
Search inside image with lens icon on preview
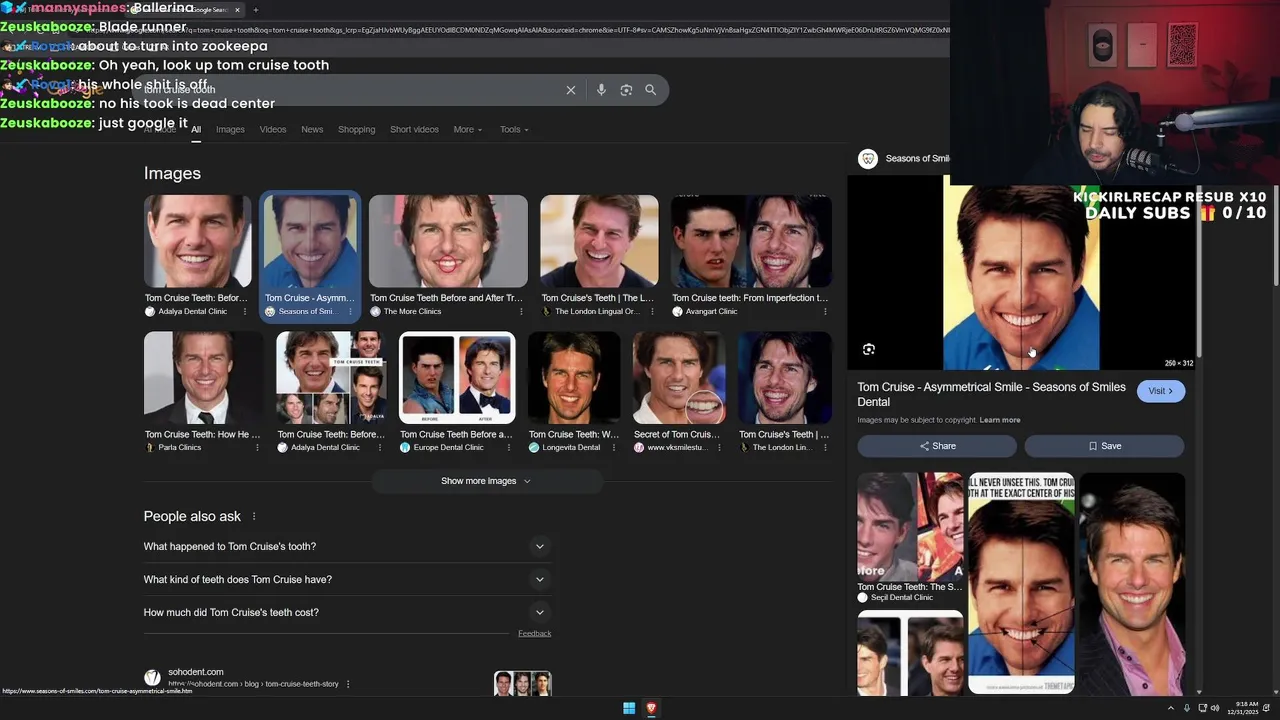869,349
